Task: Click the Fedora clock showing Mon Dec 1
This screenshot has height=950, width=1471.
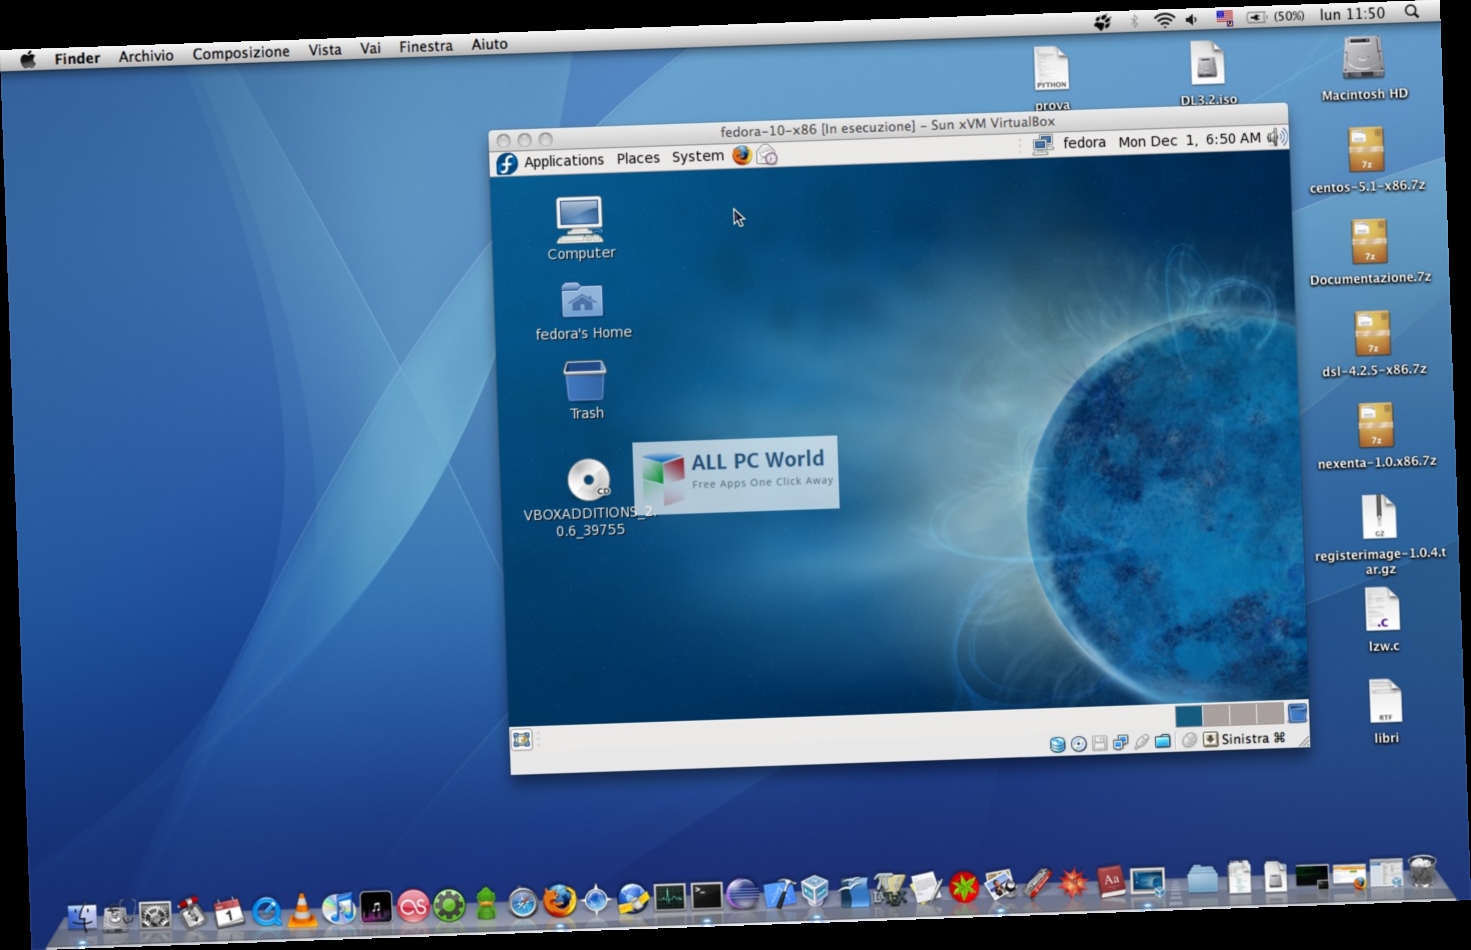Action: coord(1189,140)
